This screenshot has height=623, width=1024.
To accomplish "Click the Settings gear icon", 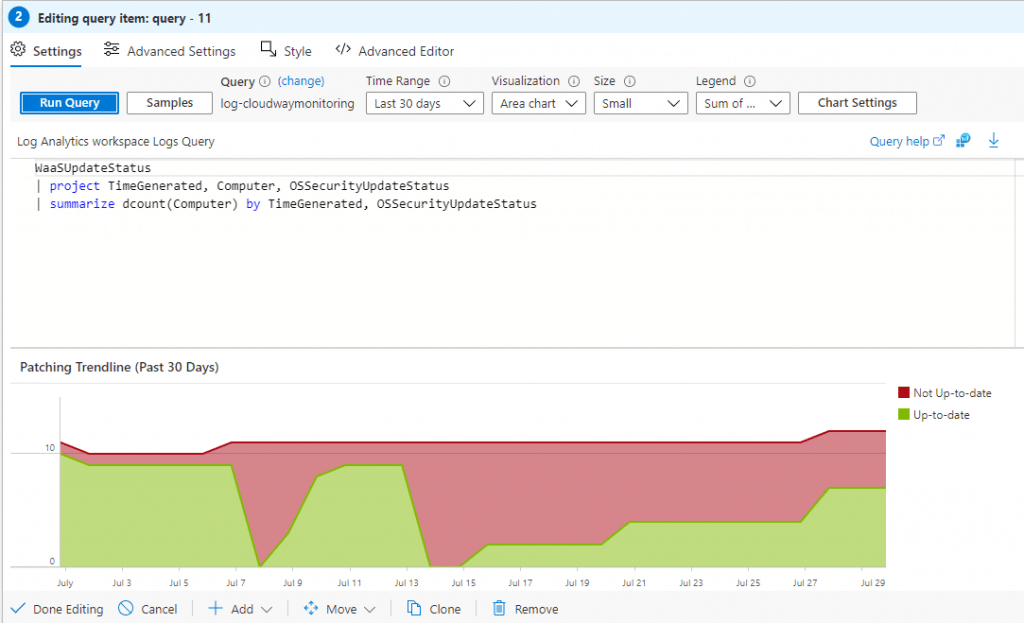I will click(18, 50).
